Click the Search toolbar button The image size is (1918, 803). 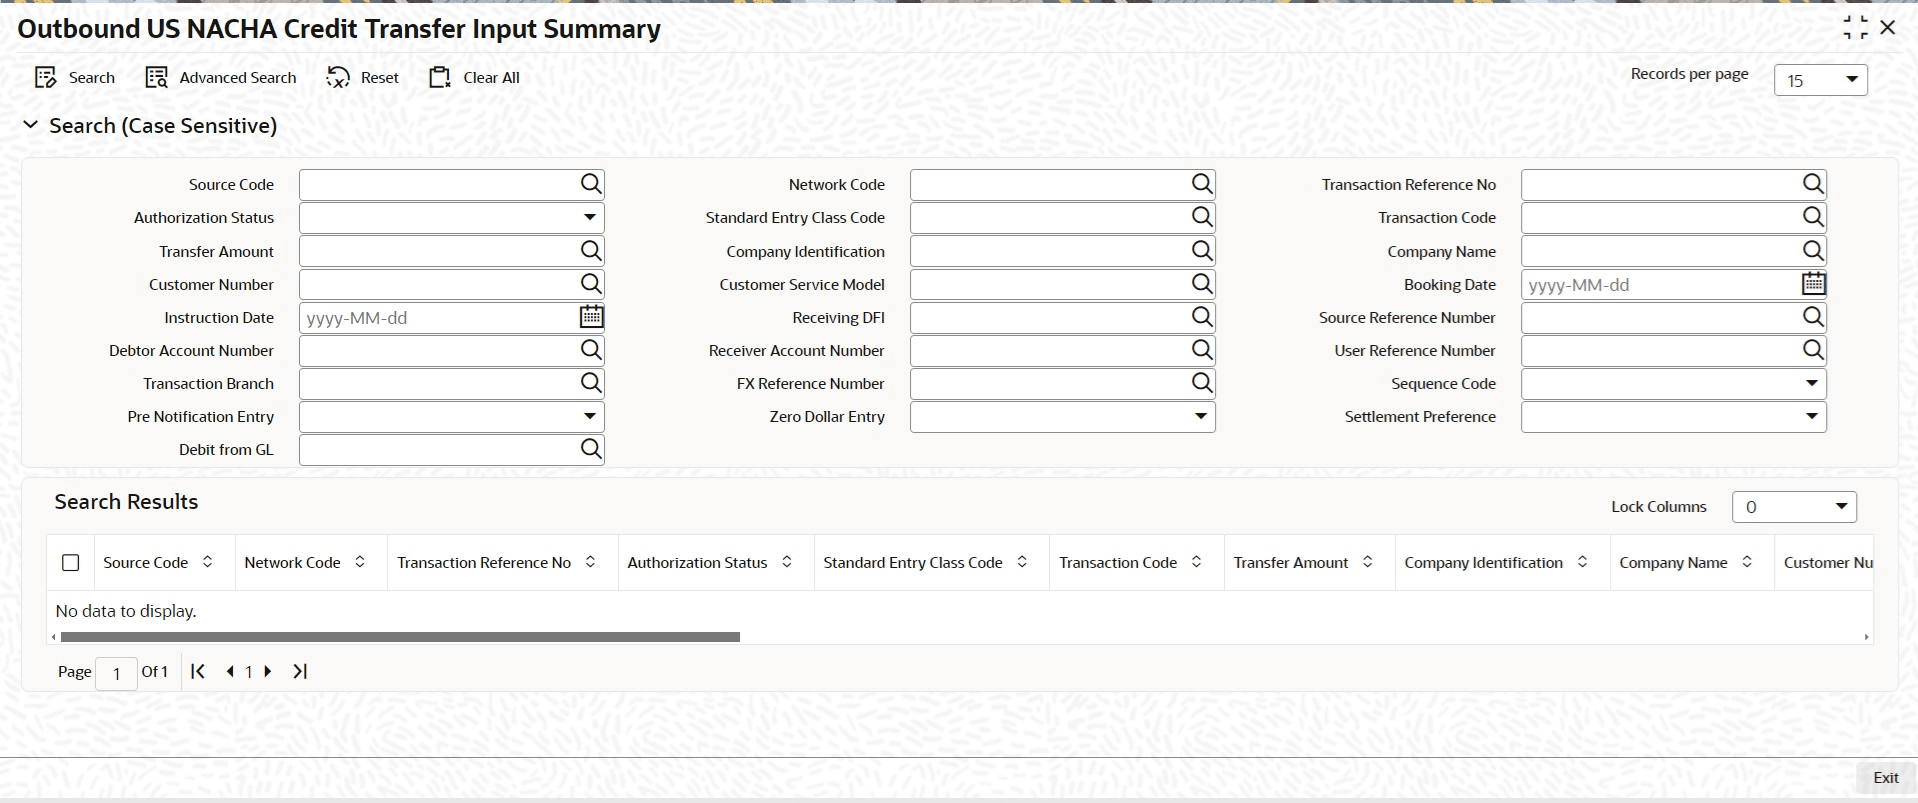pyautogui.click(x=75, y=78)
